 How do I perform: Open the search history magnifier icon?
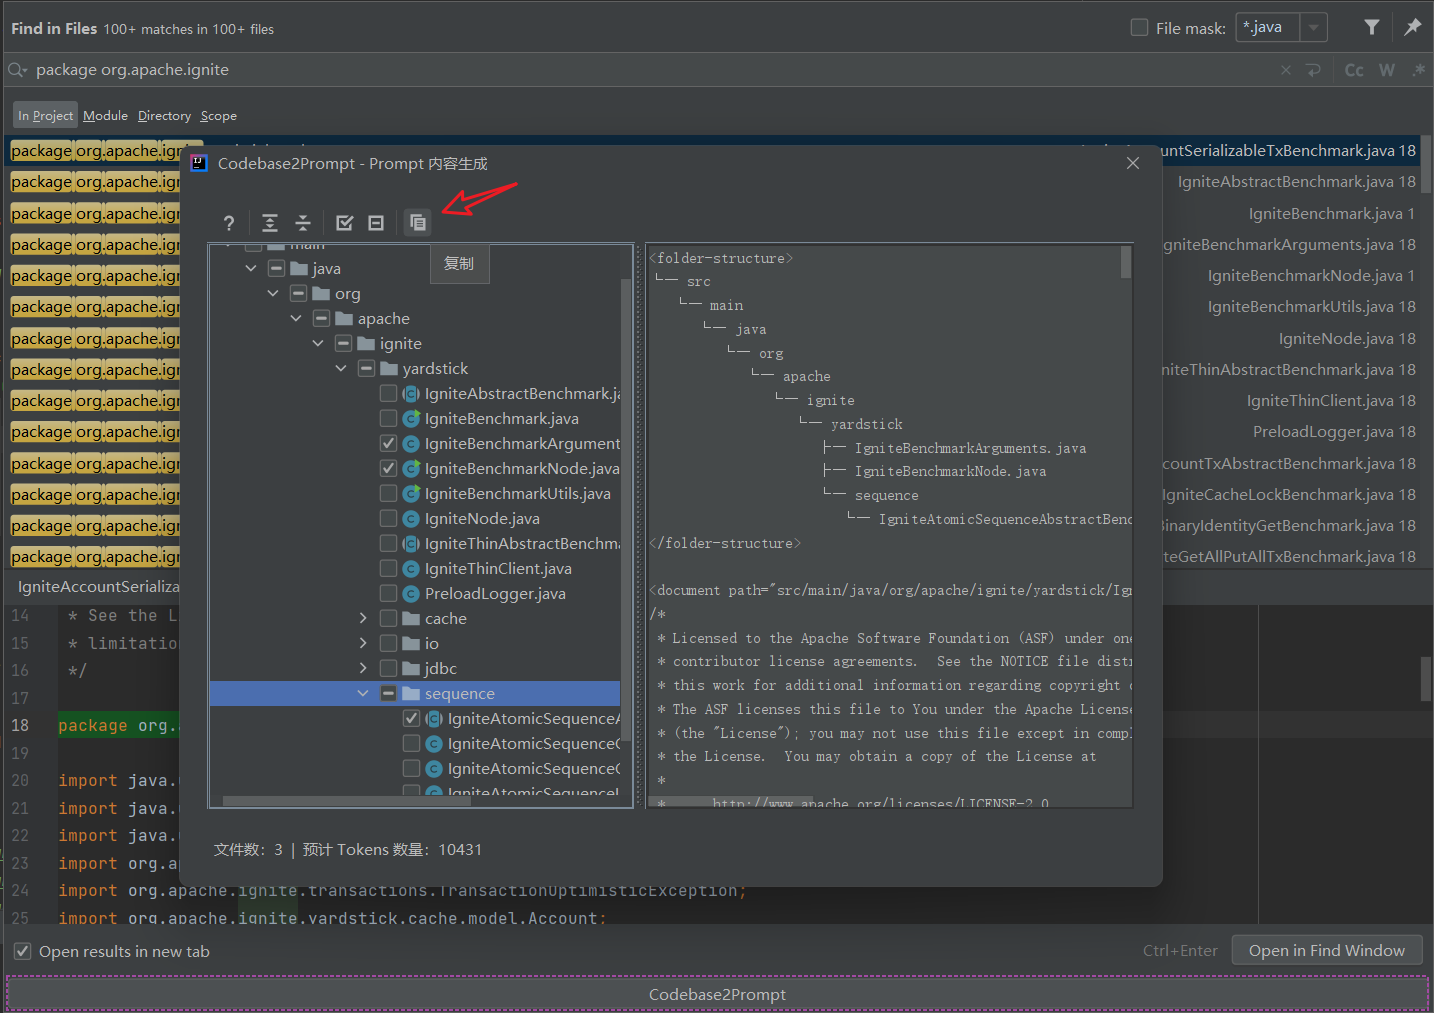pyautogui.click(x=17, y=70)
